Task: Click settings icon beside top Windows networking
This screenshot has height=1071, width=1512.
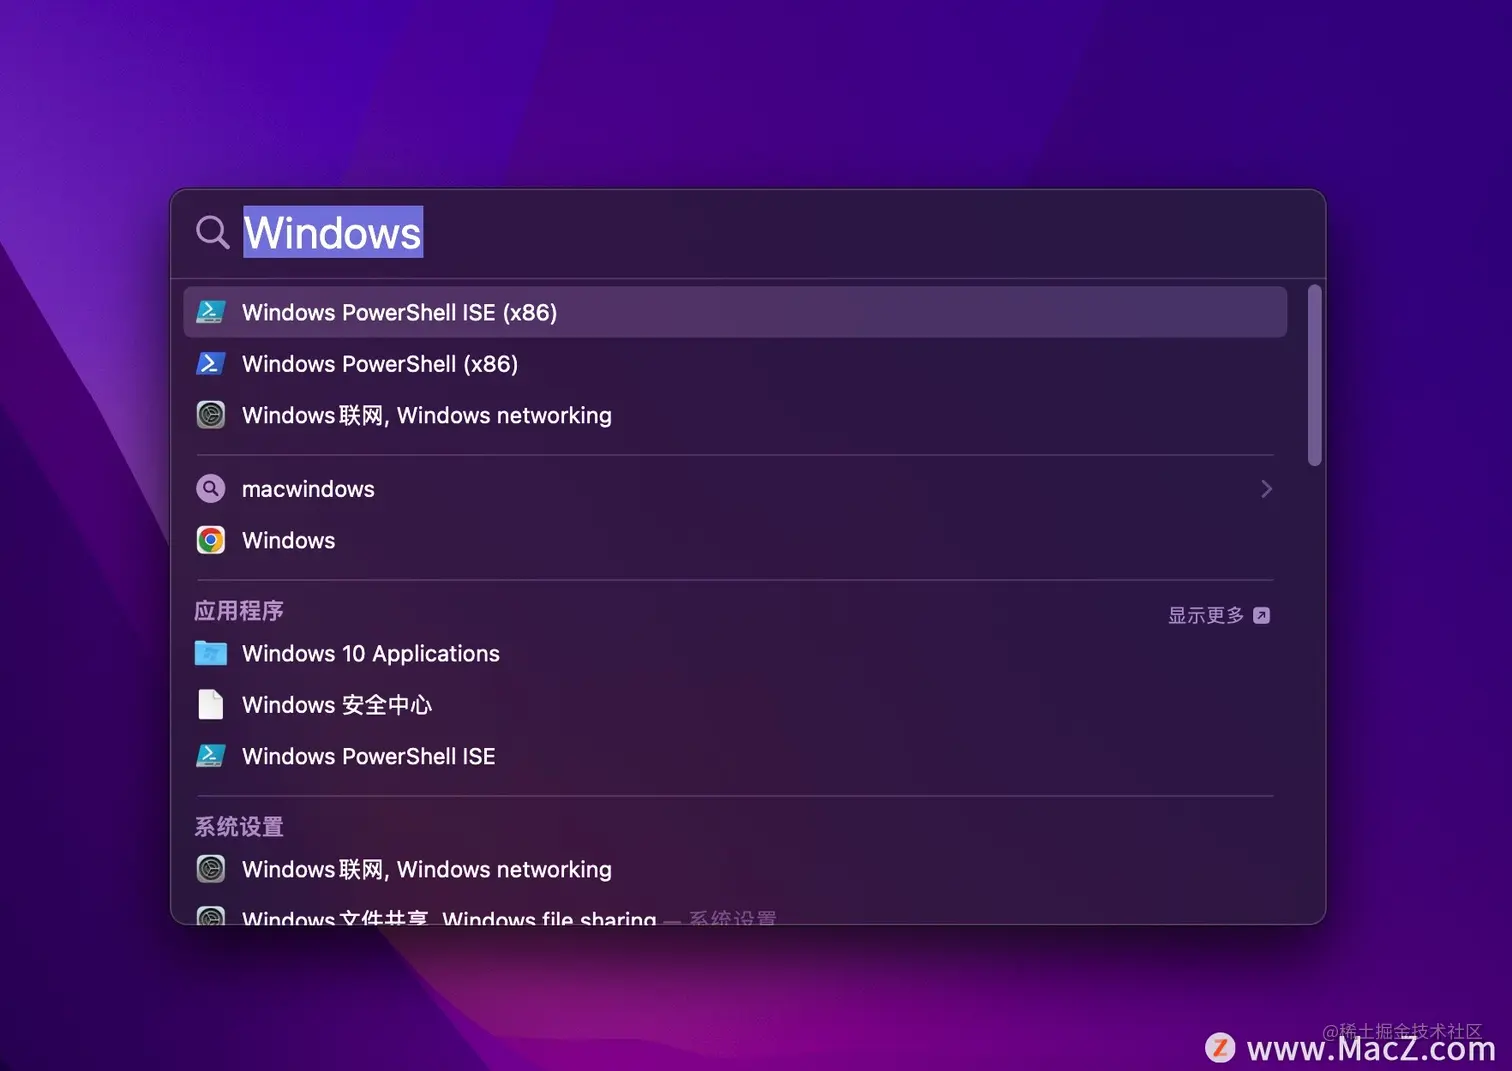Action: coord(210,415)
